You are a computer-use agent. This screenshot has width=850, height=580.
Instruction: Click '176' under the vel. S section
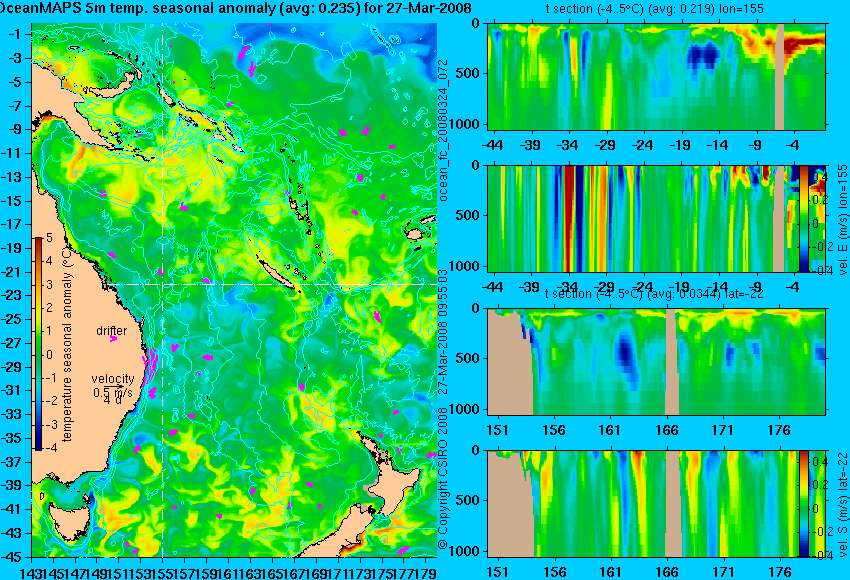pos(779,572)
